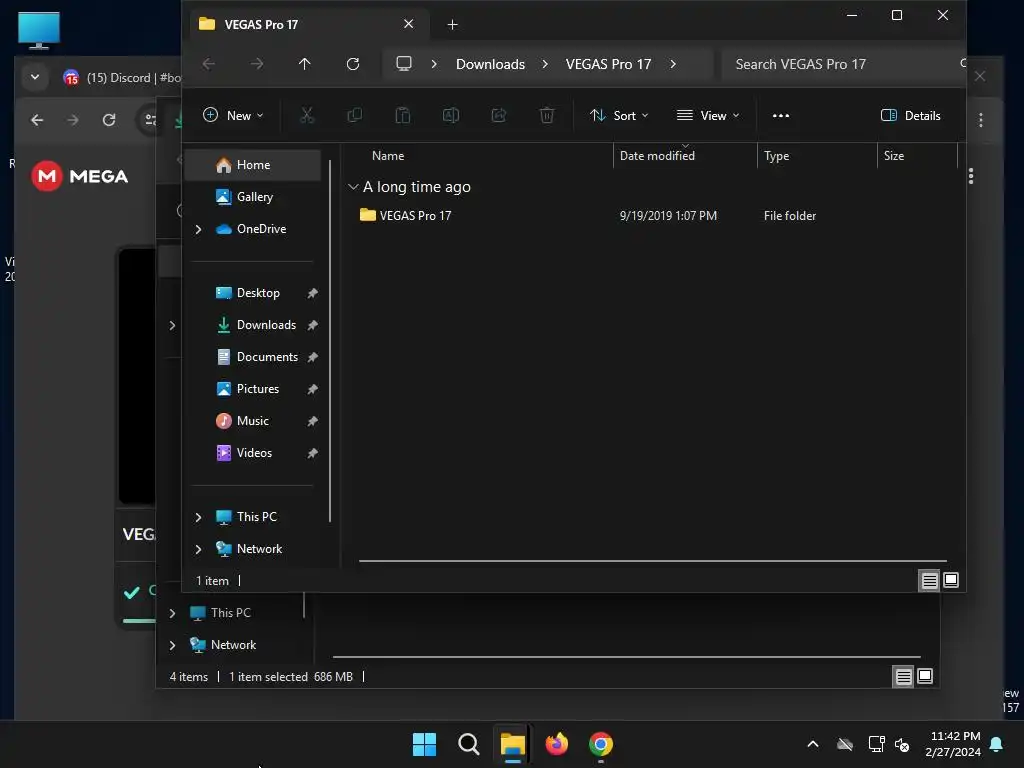The width and height of the screenshot is (1024, 768).
Task: Toggle the Details pane button
Action: 910,116
